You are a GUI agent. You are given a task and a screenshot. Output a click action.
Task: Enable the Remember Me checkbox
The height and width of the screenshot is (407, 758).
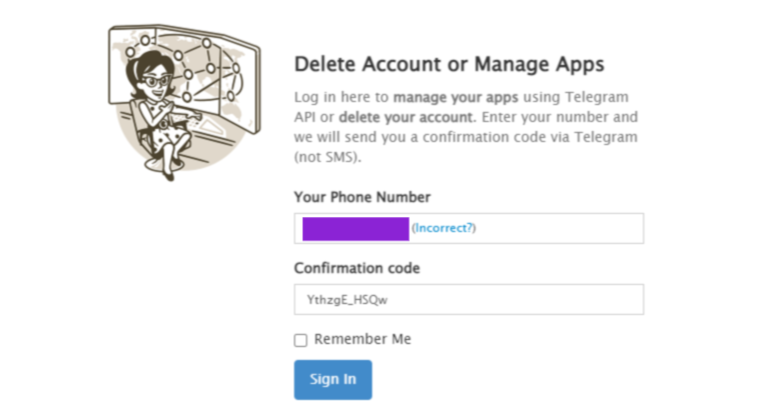tap(301, 340)
